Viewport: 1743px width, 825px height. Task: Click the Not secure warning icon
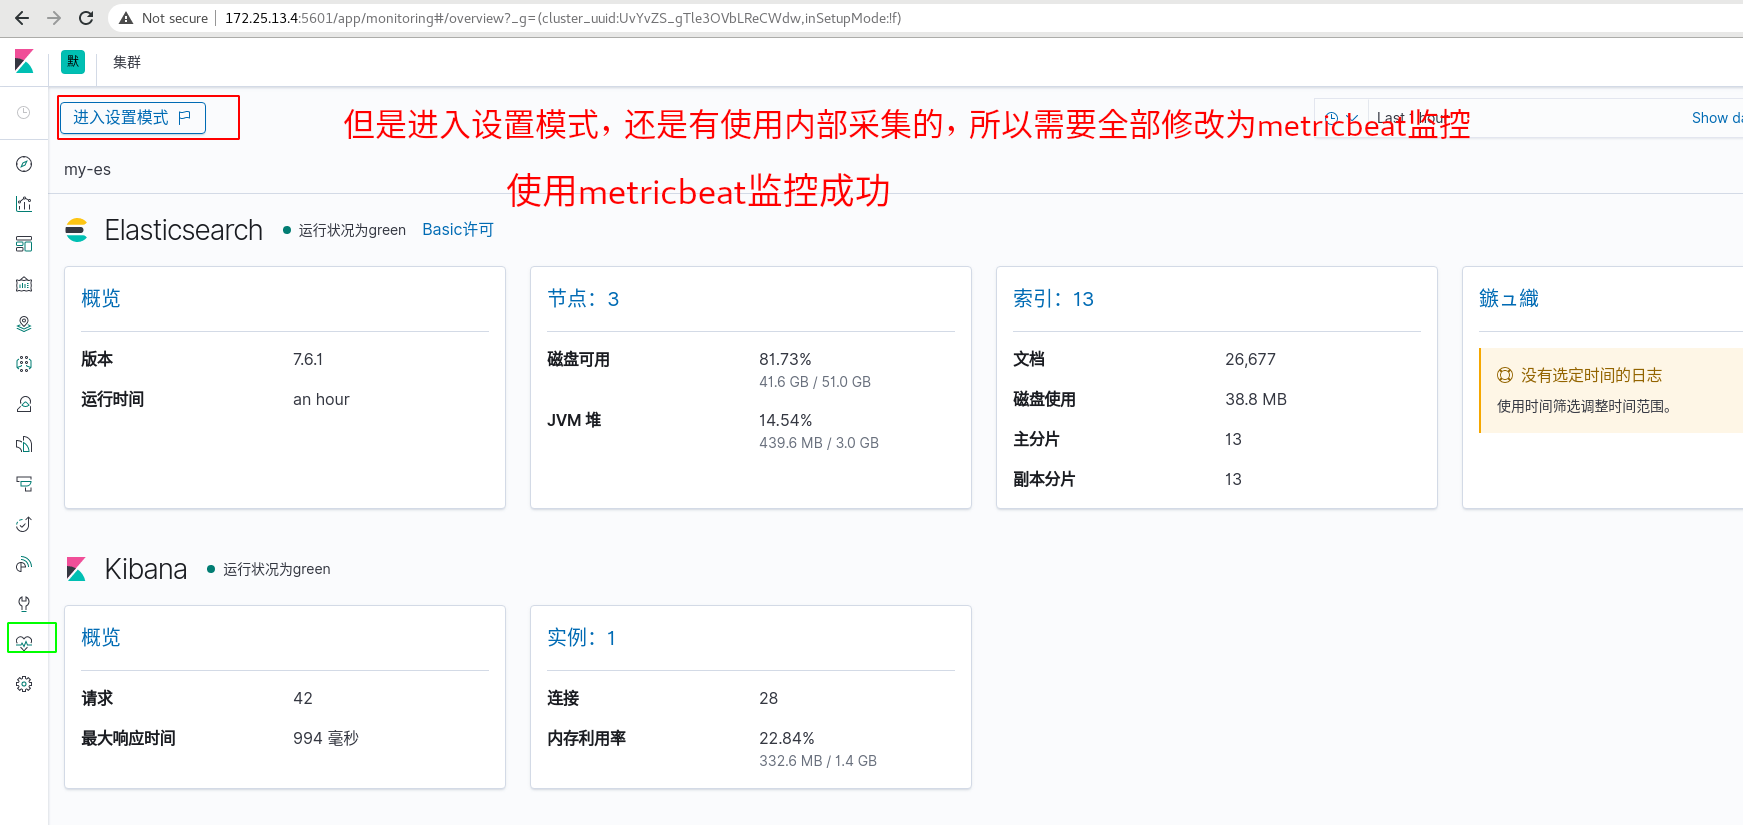point(126,18)
